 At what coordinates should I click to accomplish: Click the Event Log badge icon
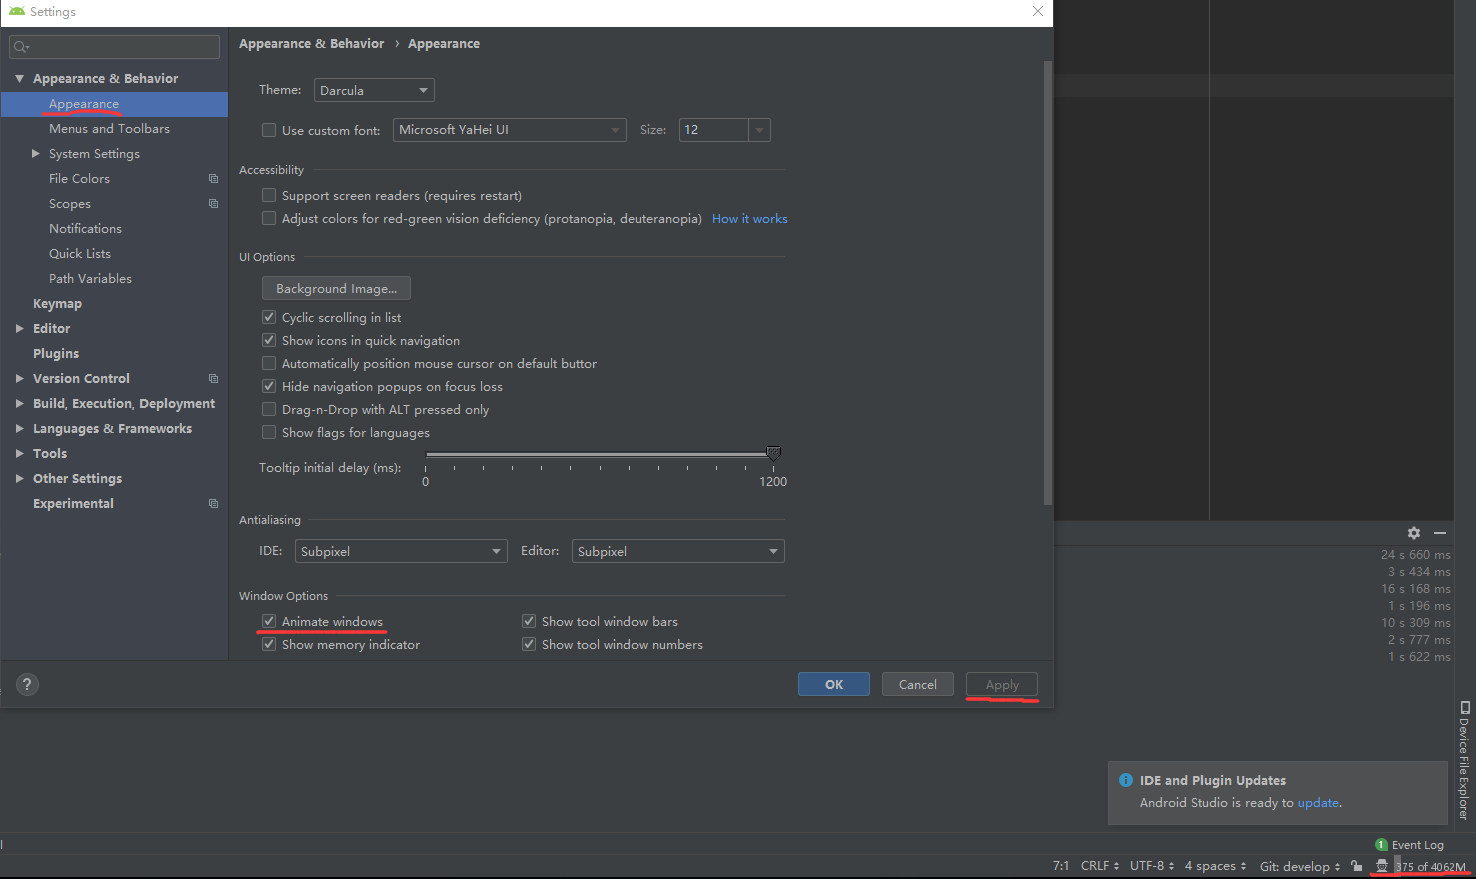1381,845
